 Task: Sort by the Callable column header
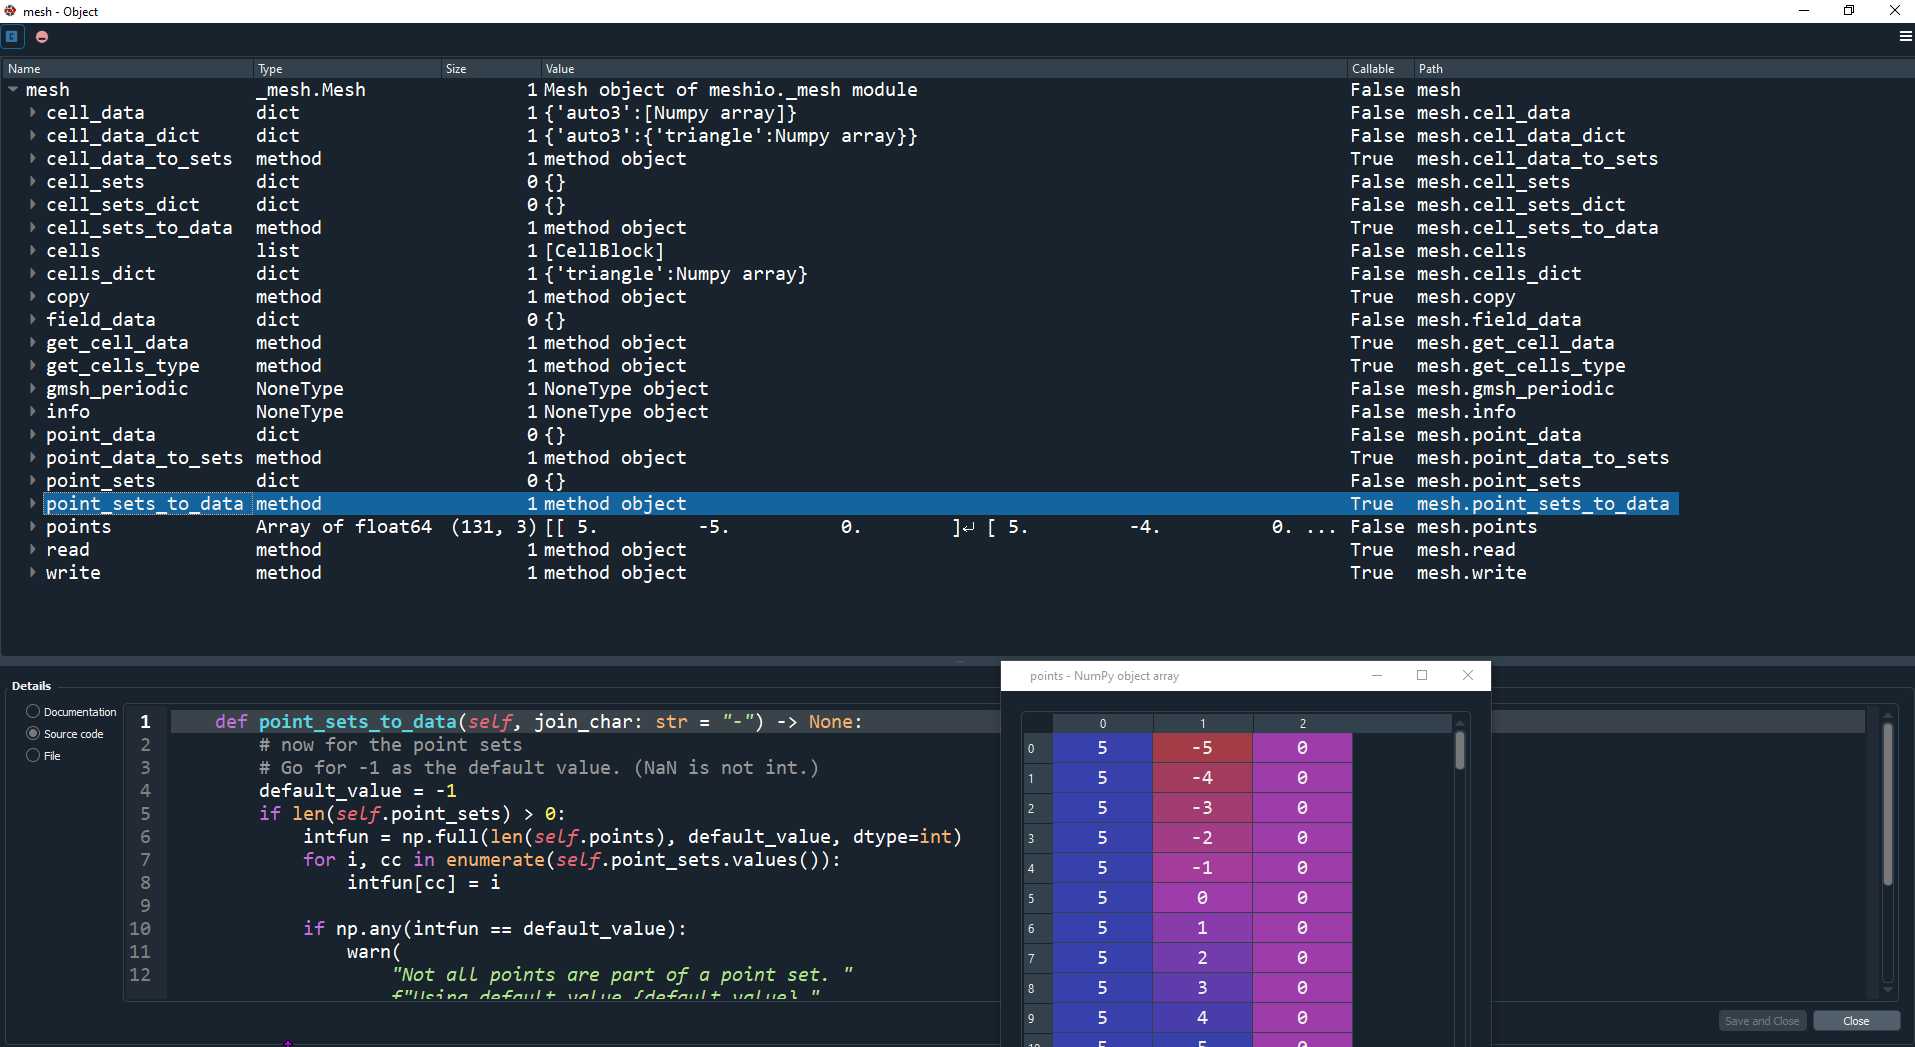pos(1379,69)
